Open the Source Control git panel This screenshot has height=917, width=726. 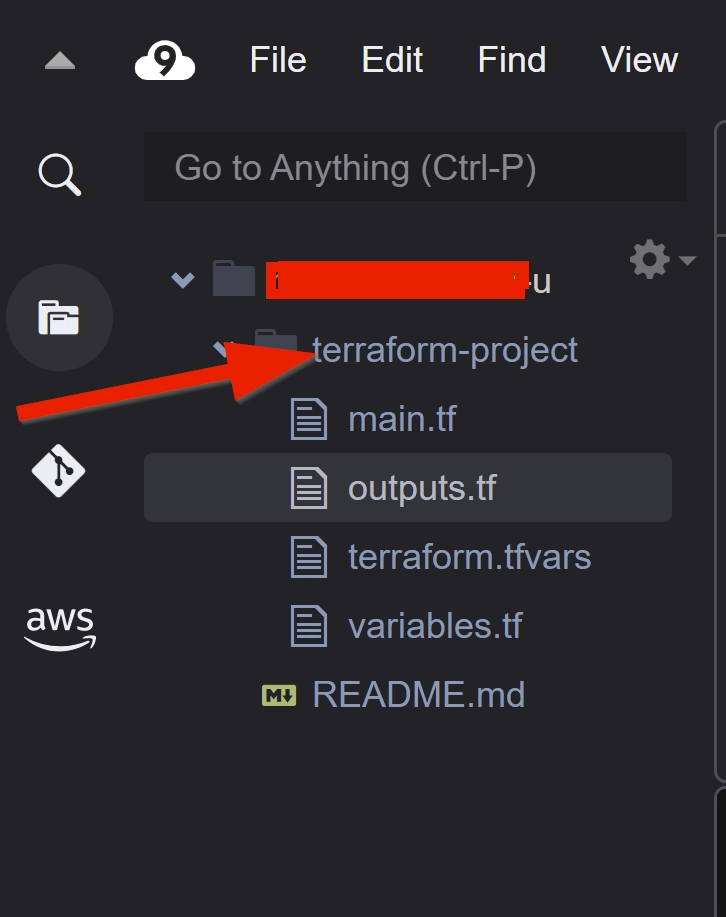[x=58, y=471]
